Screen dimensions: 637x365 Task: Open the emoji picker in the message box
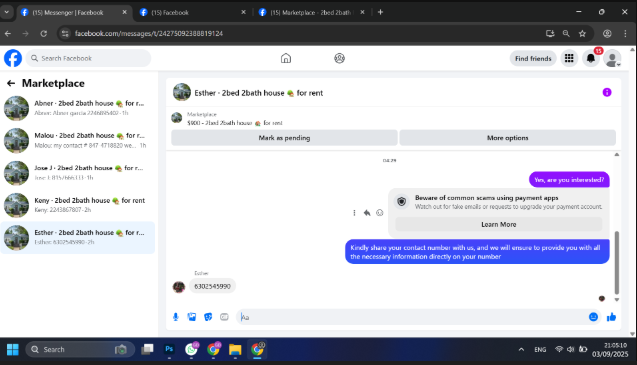(x=593, y=317)
